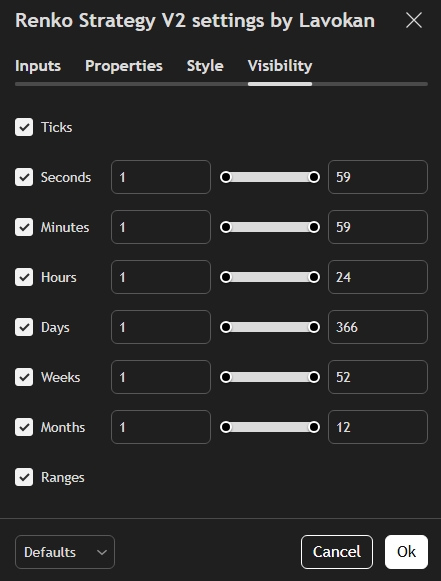Close the Renko Strategy settings dialog

coord(414,20)
